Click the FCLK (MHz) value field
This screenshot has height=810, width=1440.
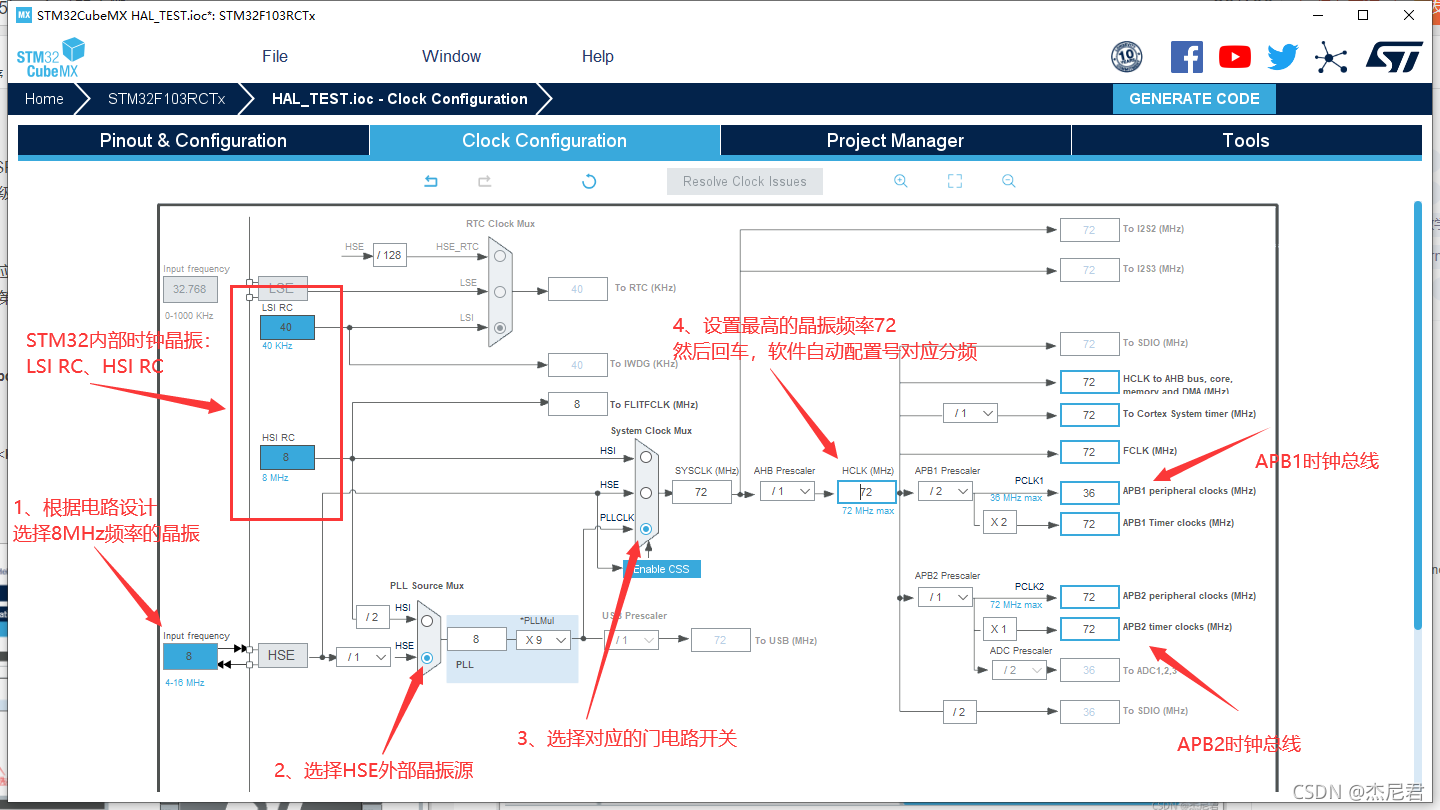(x=1089, y=451)
